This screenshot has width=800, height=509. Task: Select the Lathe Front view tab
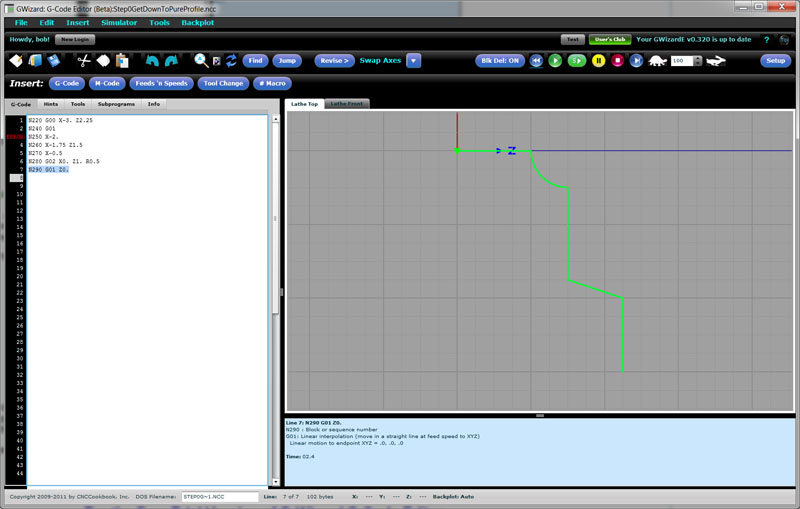point(347,104)
